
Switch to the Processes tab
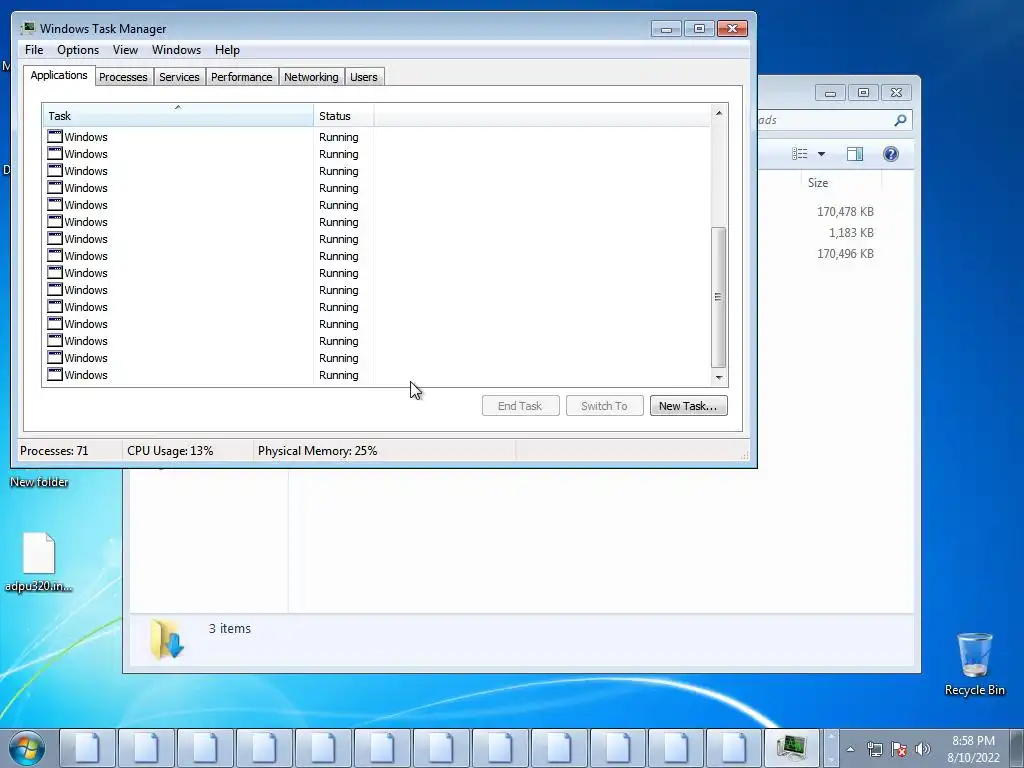[123, 77]
